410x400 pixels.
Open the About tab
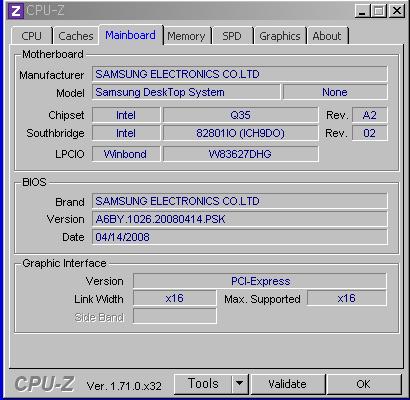tap(327, 36)
